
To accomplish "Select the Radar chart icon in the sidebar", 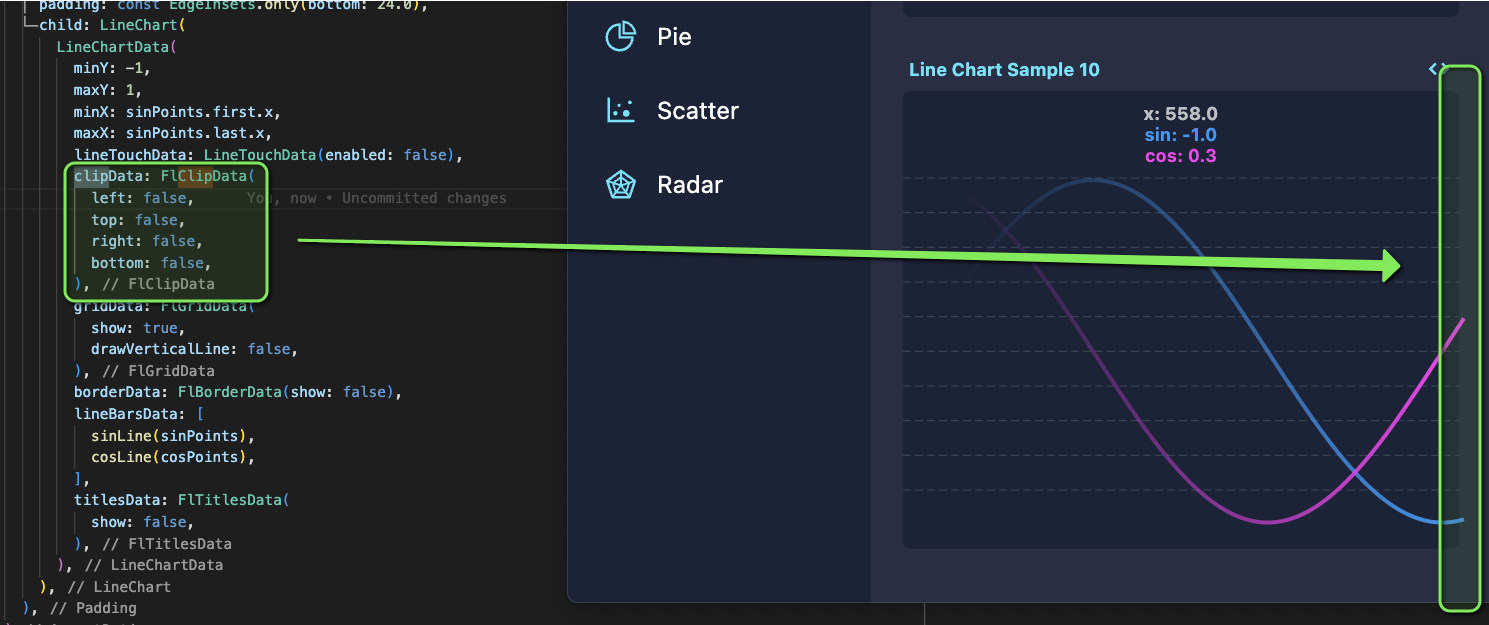I will (x=620, y=184).
